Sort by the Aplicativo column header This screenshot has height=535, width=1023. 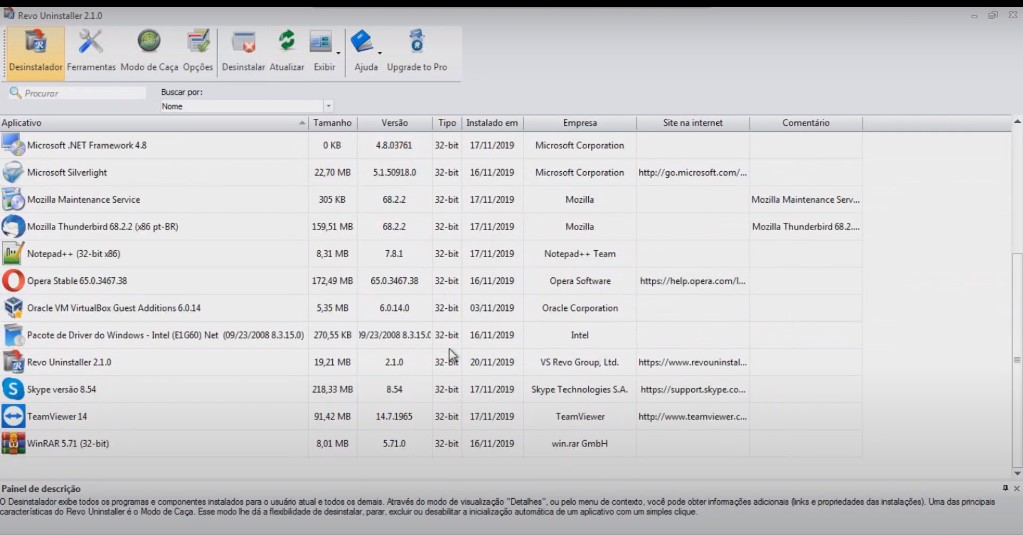point(154,123)
